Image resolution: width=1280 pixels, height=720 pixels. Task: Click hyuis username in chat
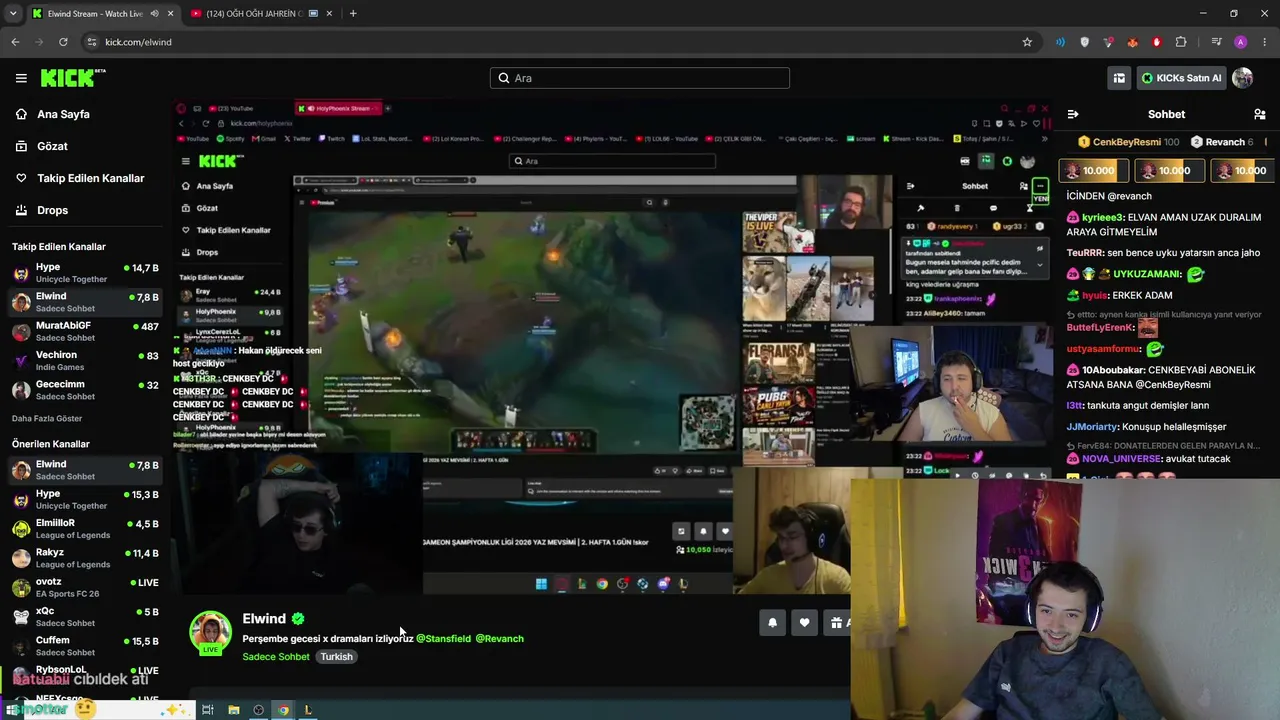click(x=1094, y=295)
